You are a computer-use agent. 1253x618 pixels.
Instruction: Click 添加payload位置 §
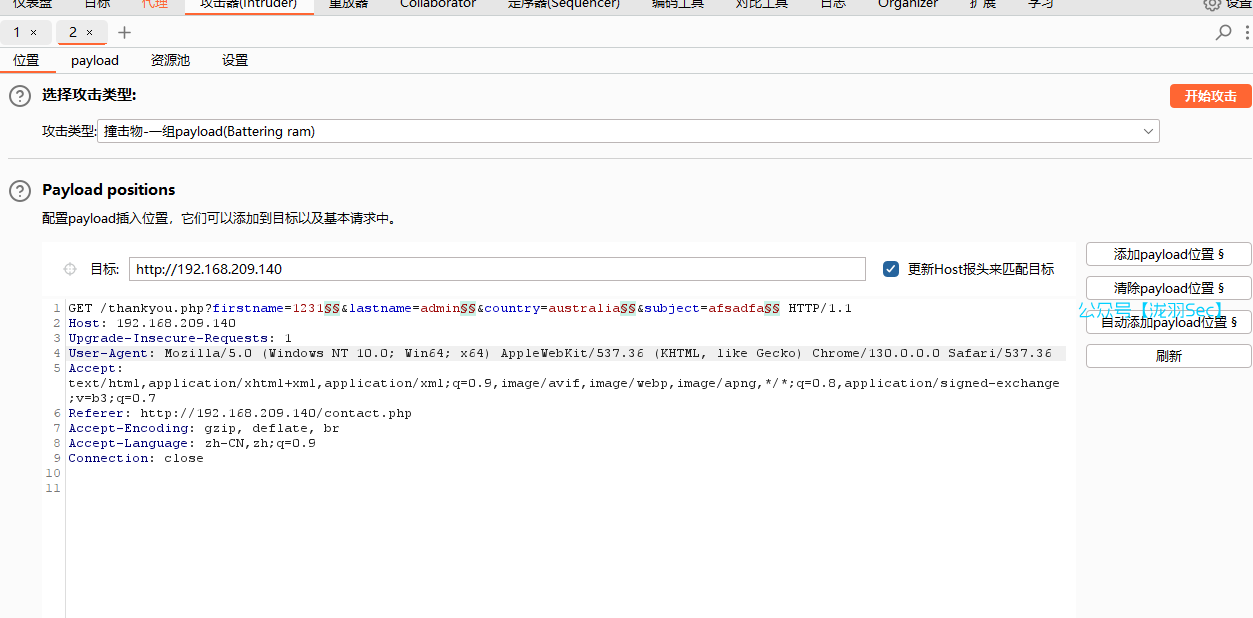(x=1167, y=253)
